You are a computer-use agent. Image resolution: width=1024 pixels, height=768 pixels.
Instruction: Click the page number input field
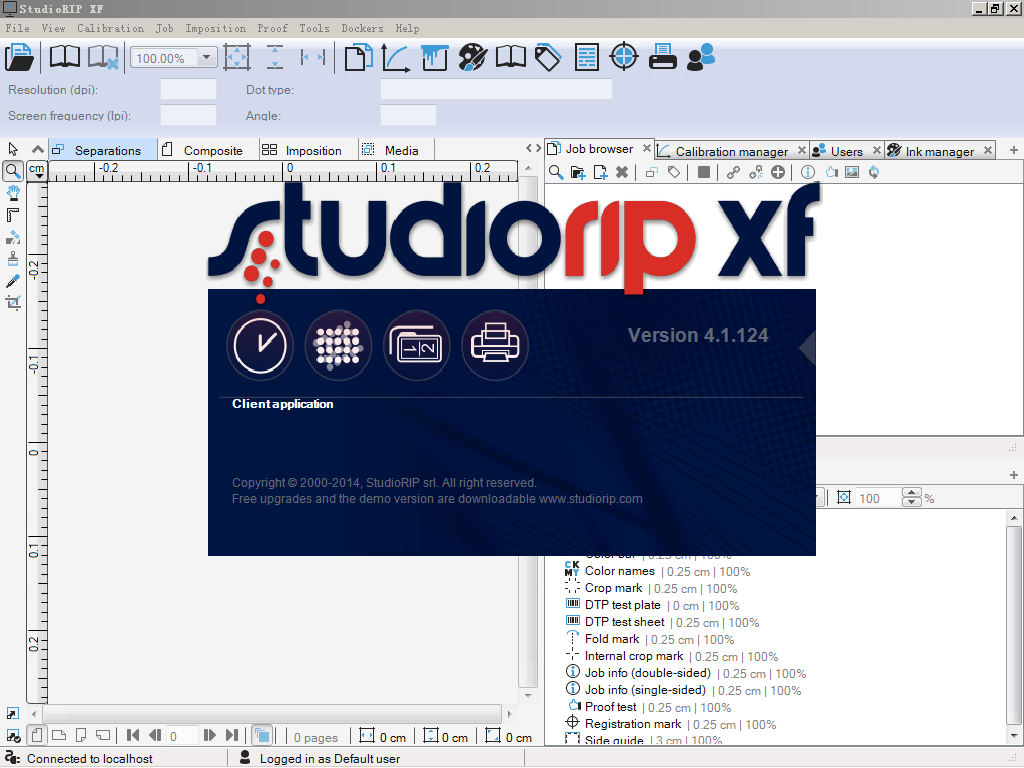click(182, 736)
